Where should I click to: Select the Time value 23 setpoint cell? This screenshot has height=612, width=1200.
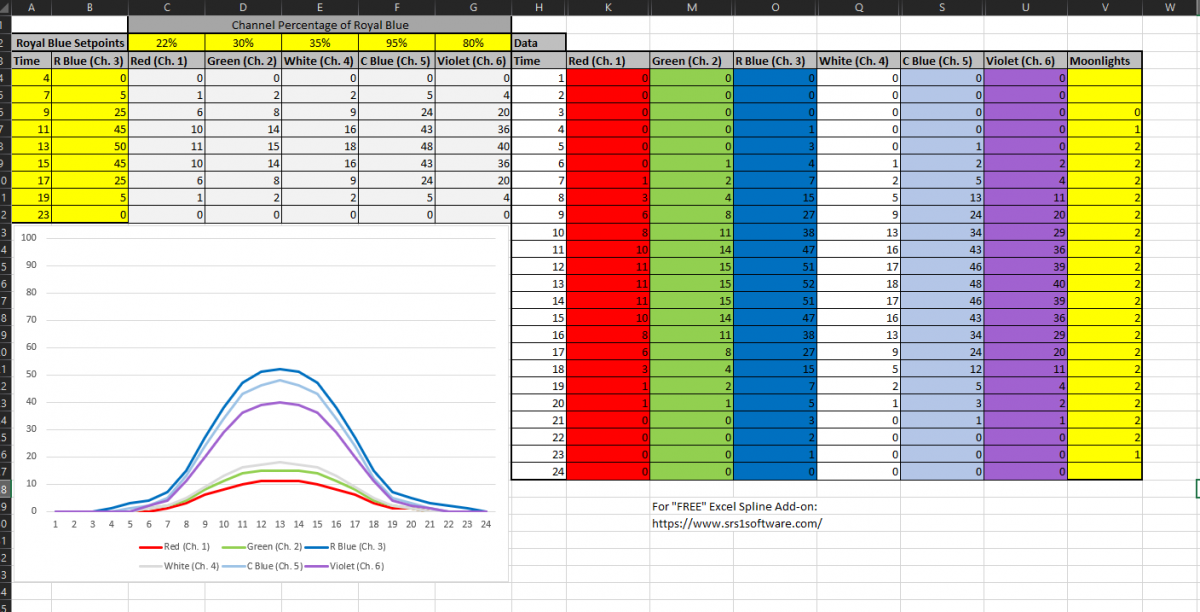(x=32, y=214)
